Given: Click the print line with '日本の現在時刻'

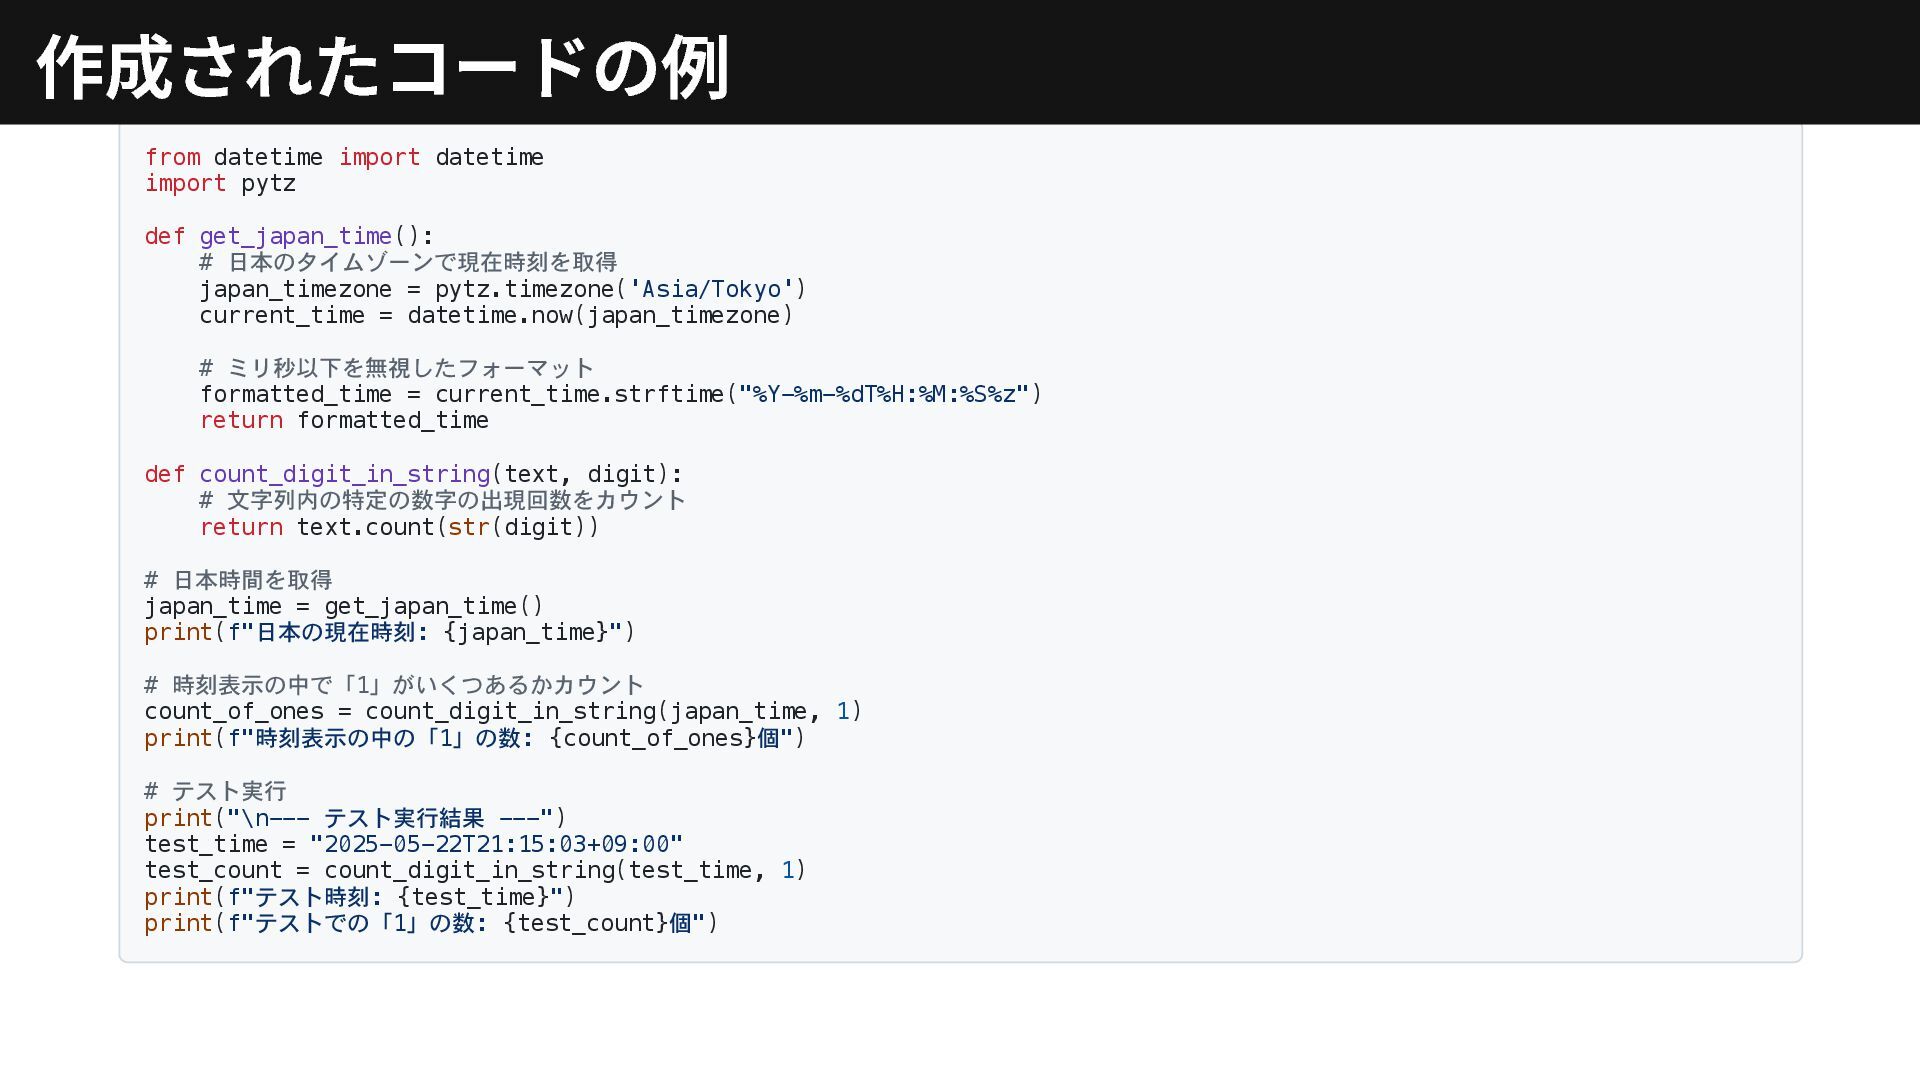Looking at the screenshot, I should click(x=390, y=632).
